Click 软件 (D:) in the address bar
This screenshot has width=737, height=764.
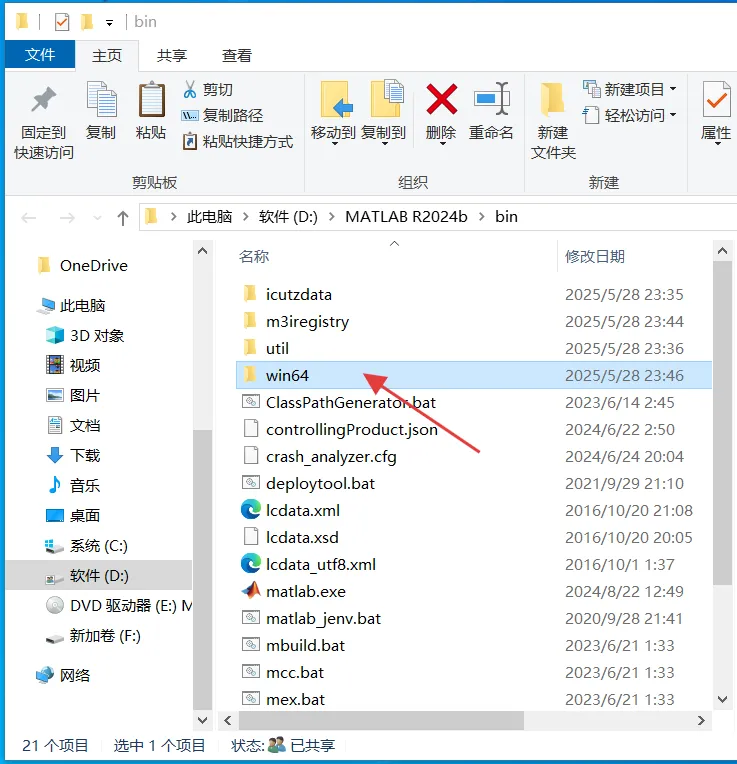[x=288, y=217]
